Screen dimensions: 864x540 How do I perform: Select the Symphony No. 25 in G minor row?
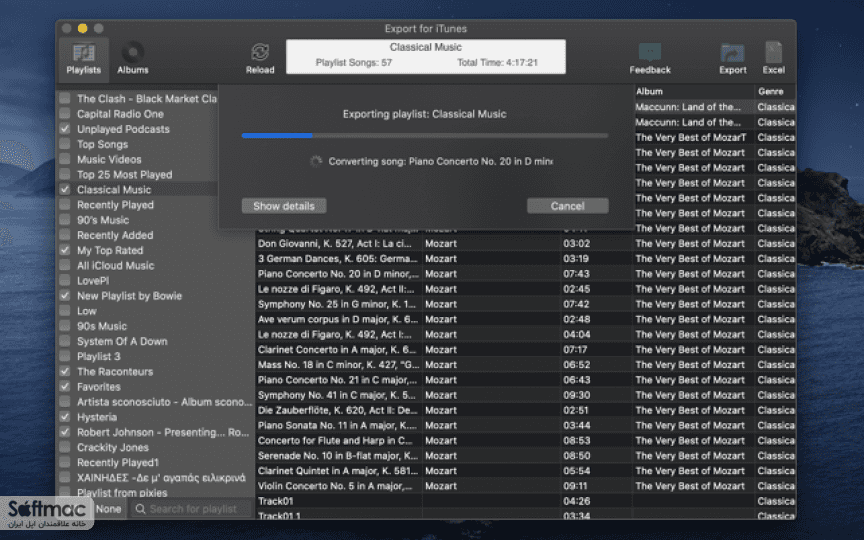[x=526, y=304]
